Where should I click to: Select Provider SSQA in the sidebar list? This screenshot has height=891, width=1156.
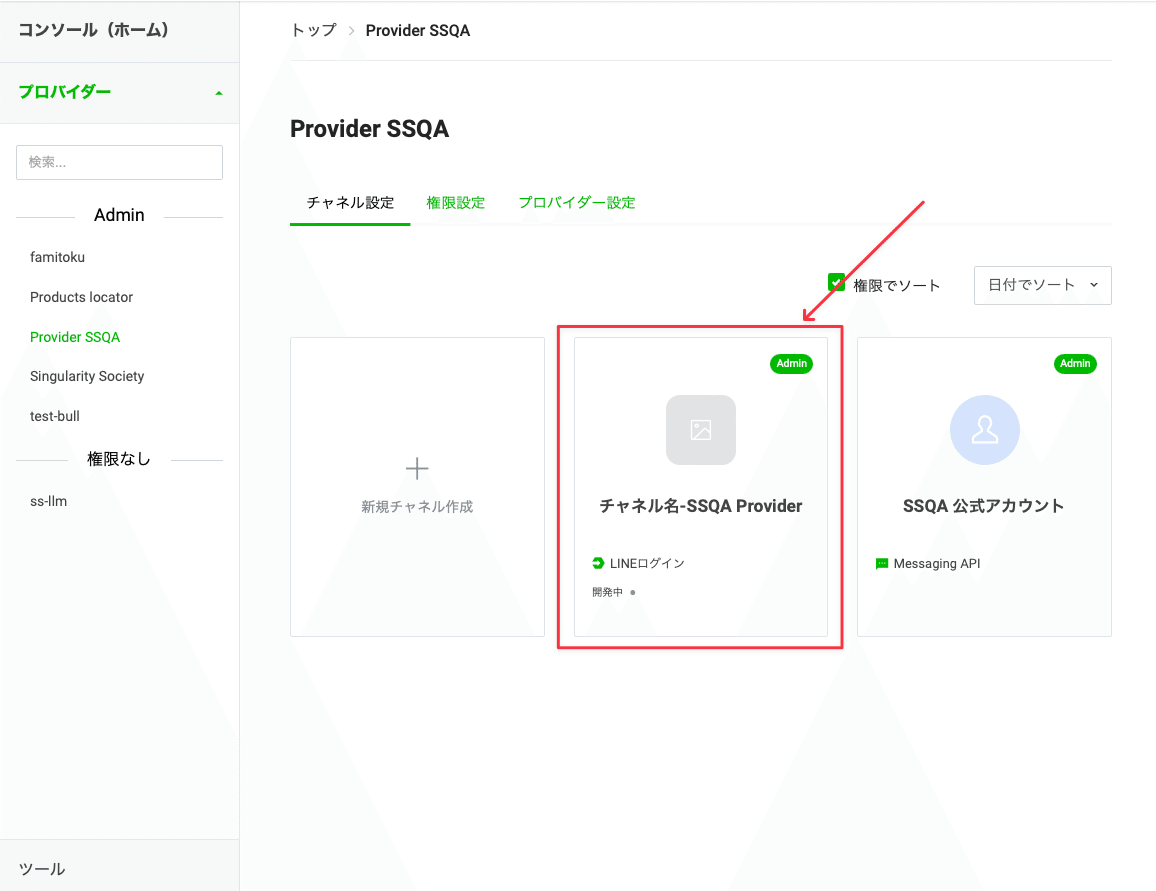click(x=74, y=337)
